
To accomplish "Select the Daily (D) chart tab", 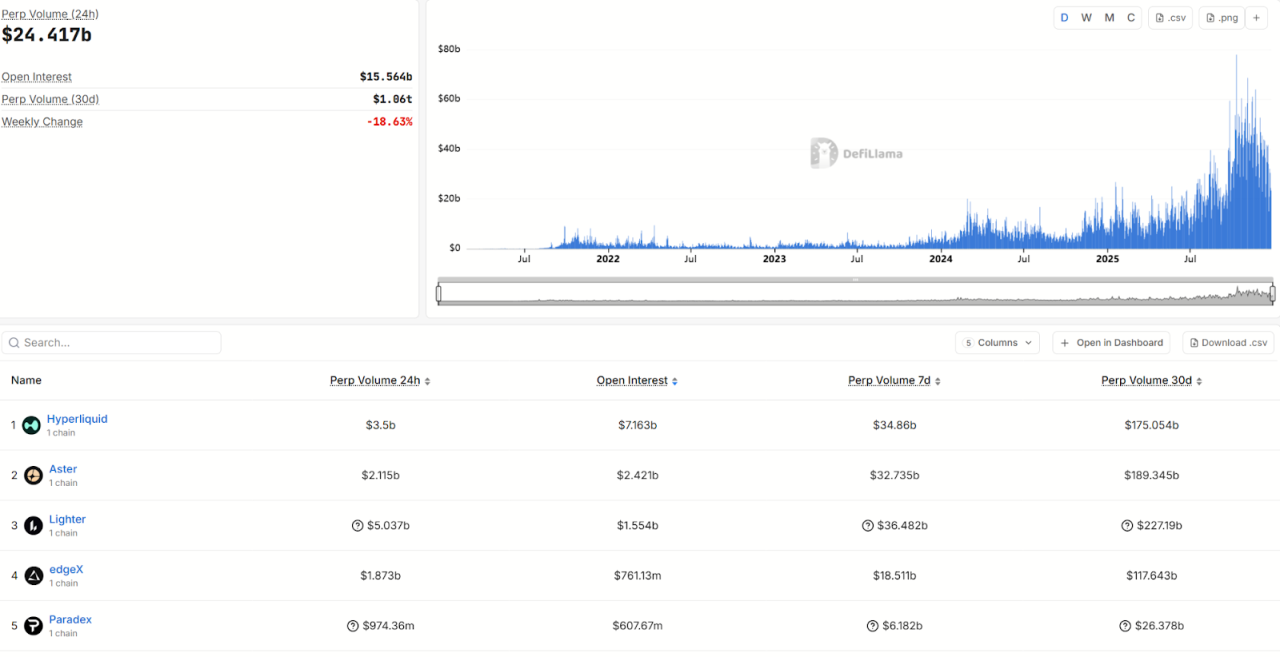I will 1064,18.
